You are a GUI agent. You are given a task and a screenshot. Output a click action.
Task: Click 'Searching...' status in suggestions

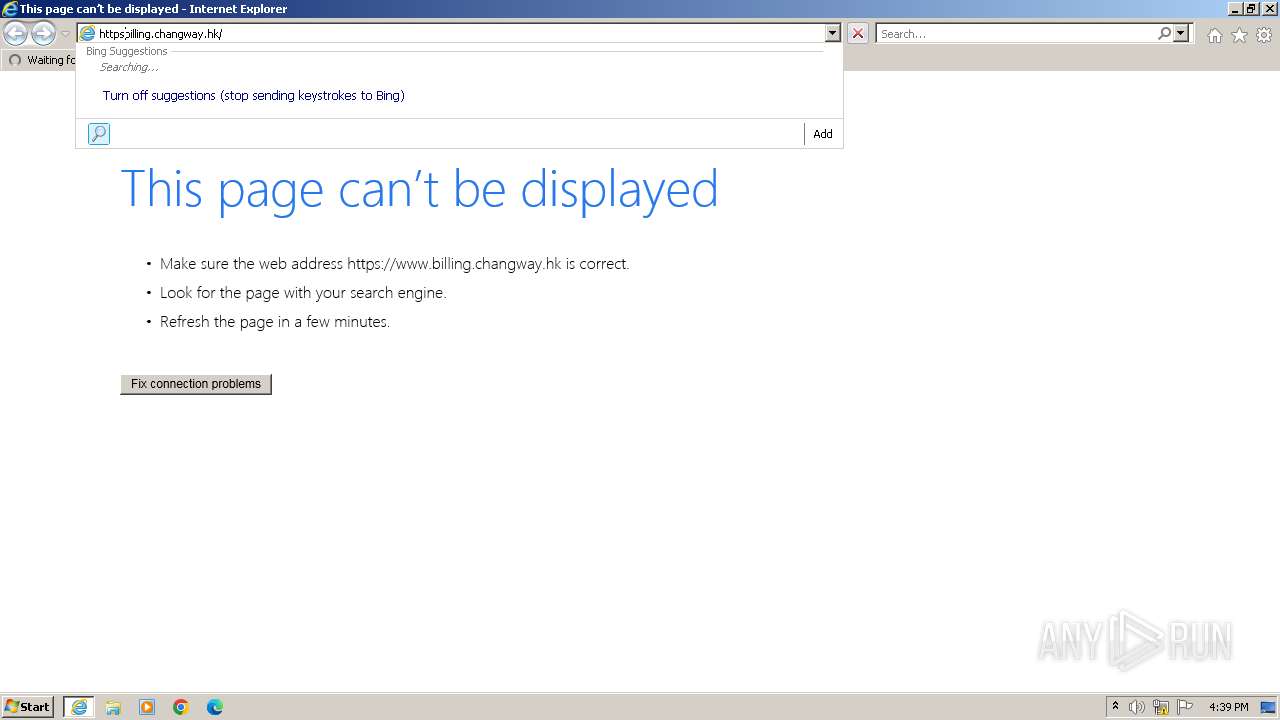point(129,68)
